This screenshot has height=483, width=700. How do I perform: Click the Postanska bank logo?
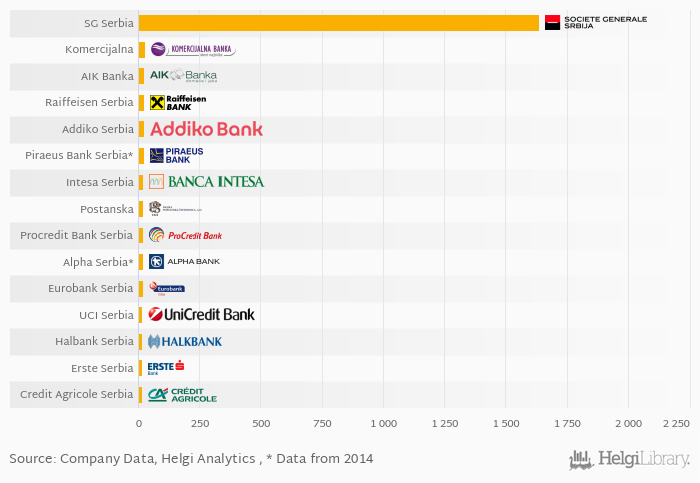(175, 208)
